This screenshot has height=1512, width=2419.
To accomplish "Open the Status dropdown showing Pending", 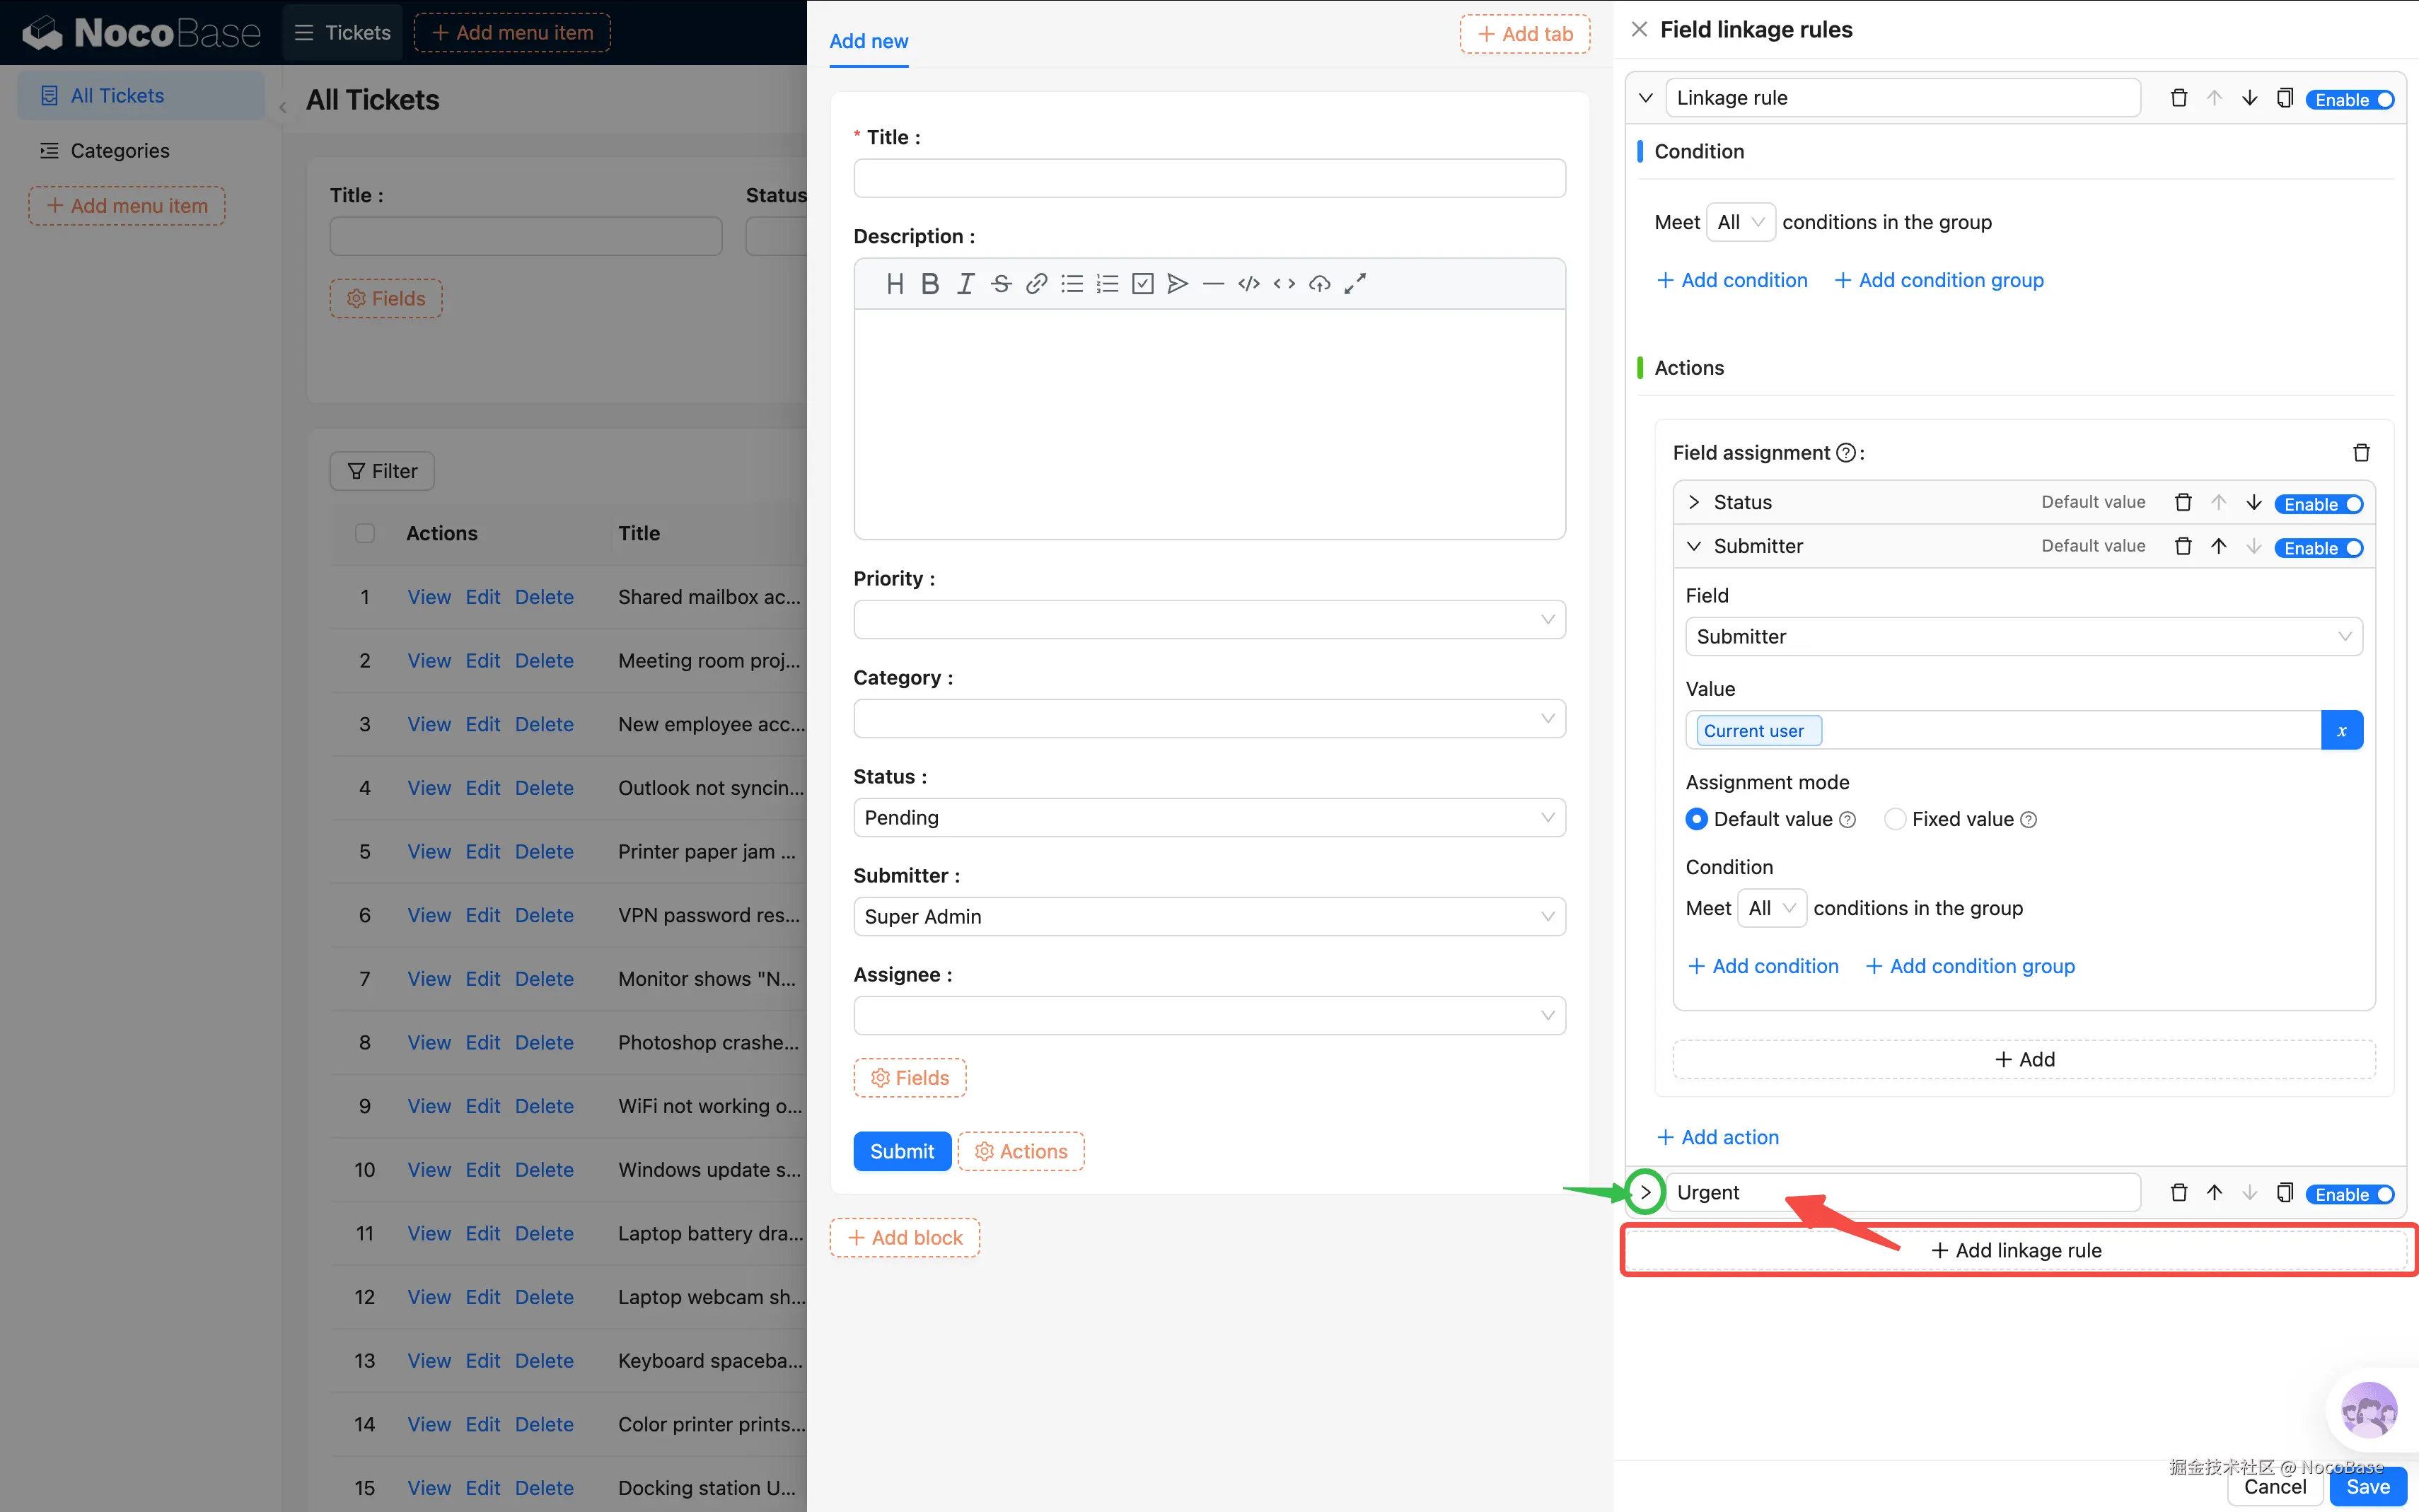I will [x=1209, y=817].
